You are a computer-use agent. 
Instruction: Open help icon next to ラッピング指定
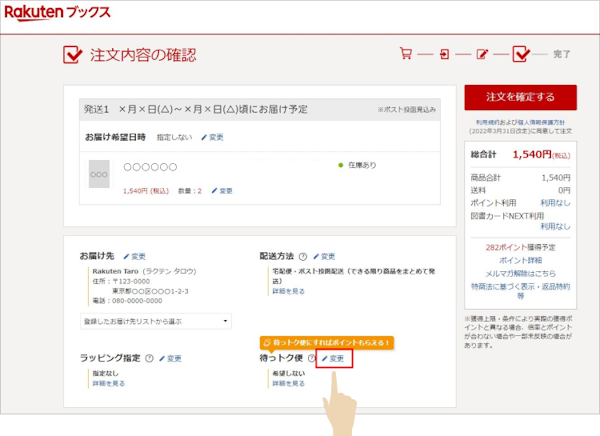[x=149, y=358]
